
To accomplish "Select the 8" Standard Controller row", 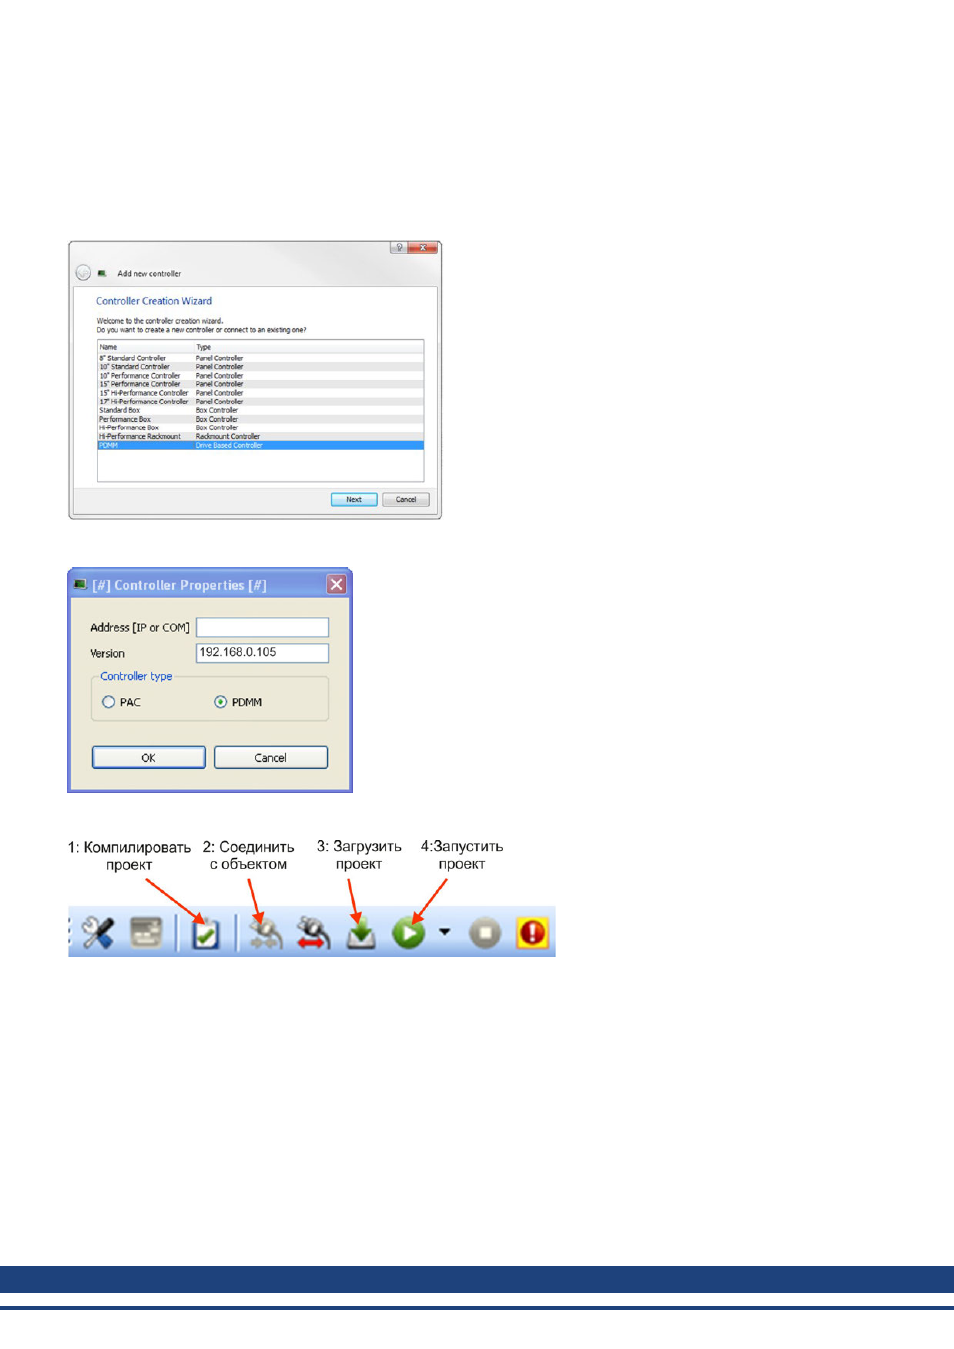I will point(260,358).
